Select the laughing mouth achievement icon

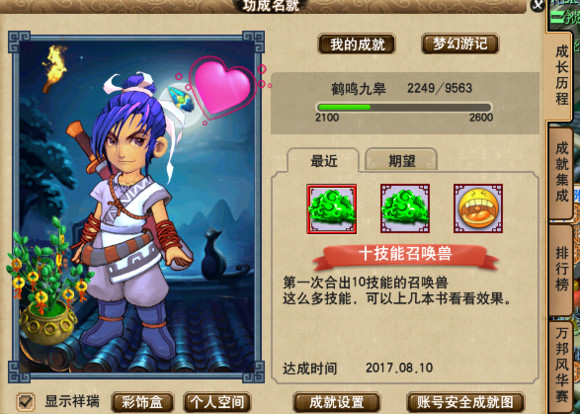point(478,209)
